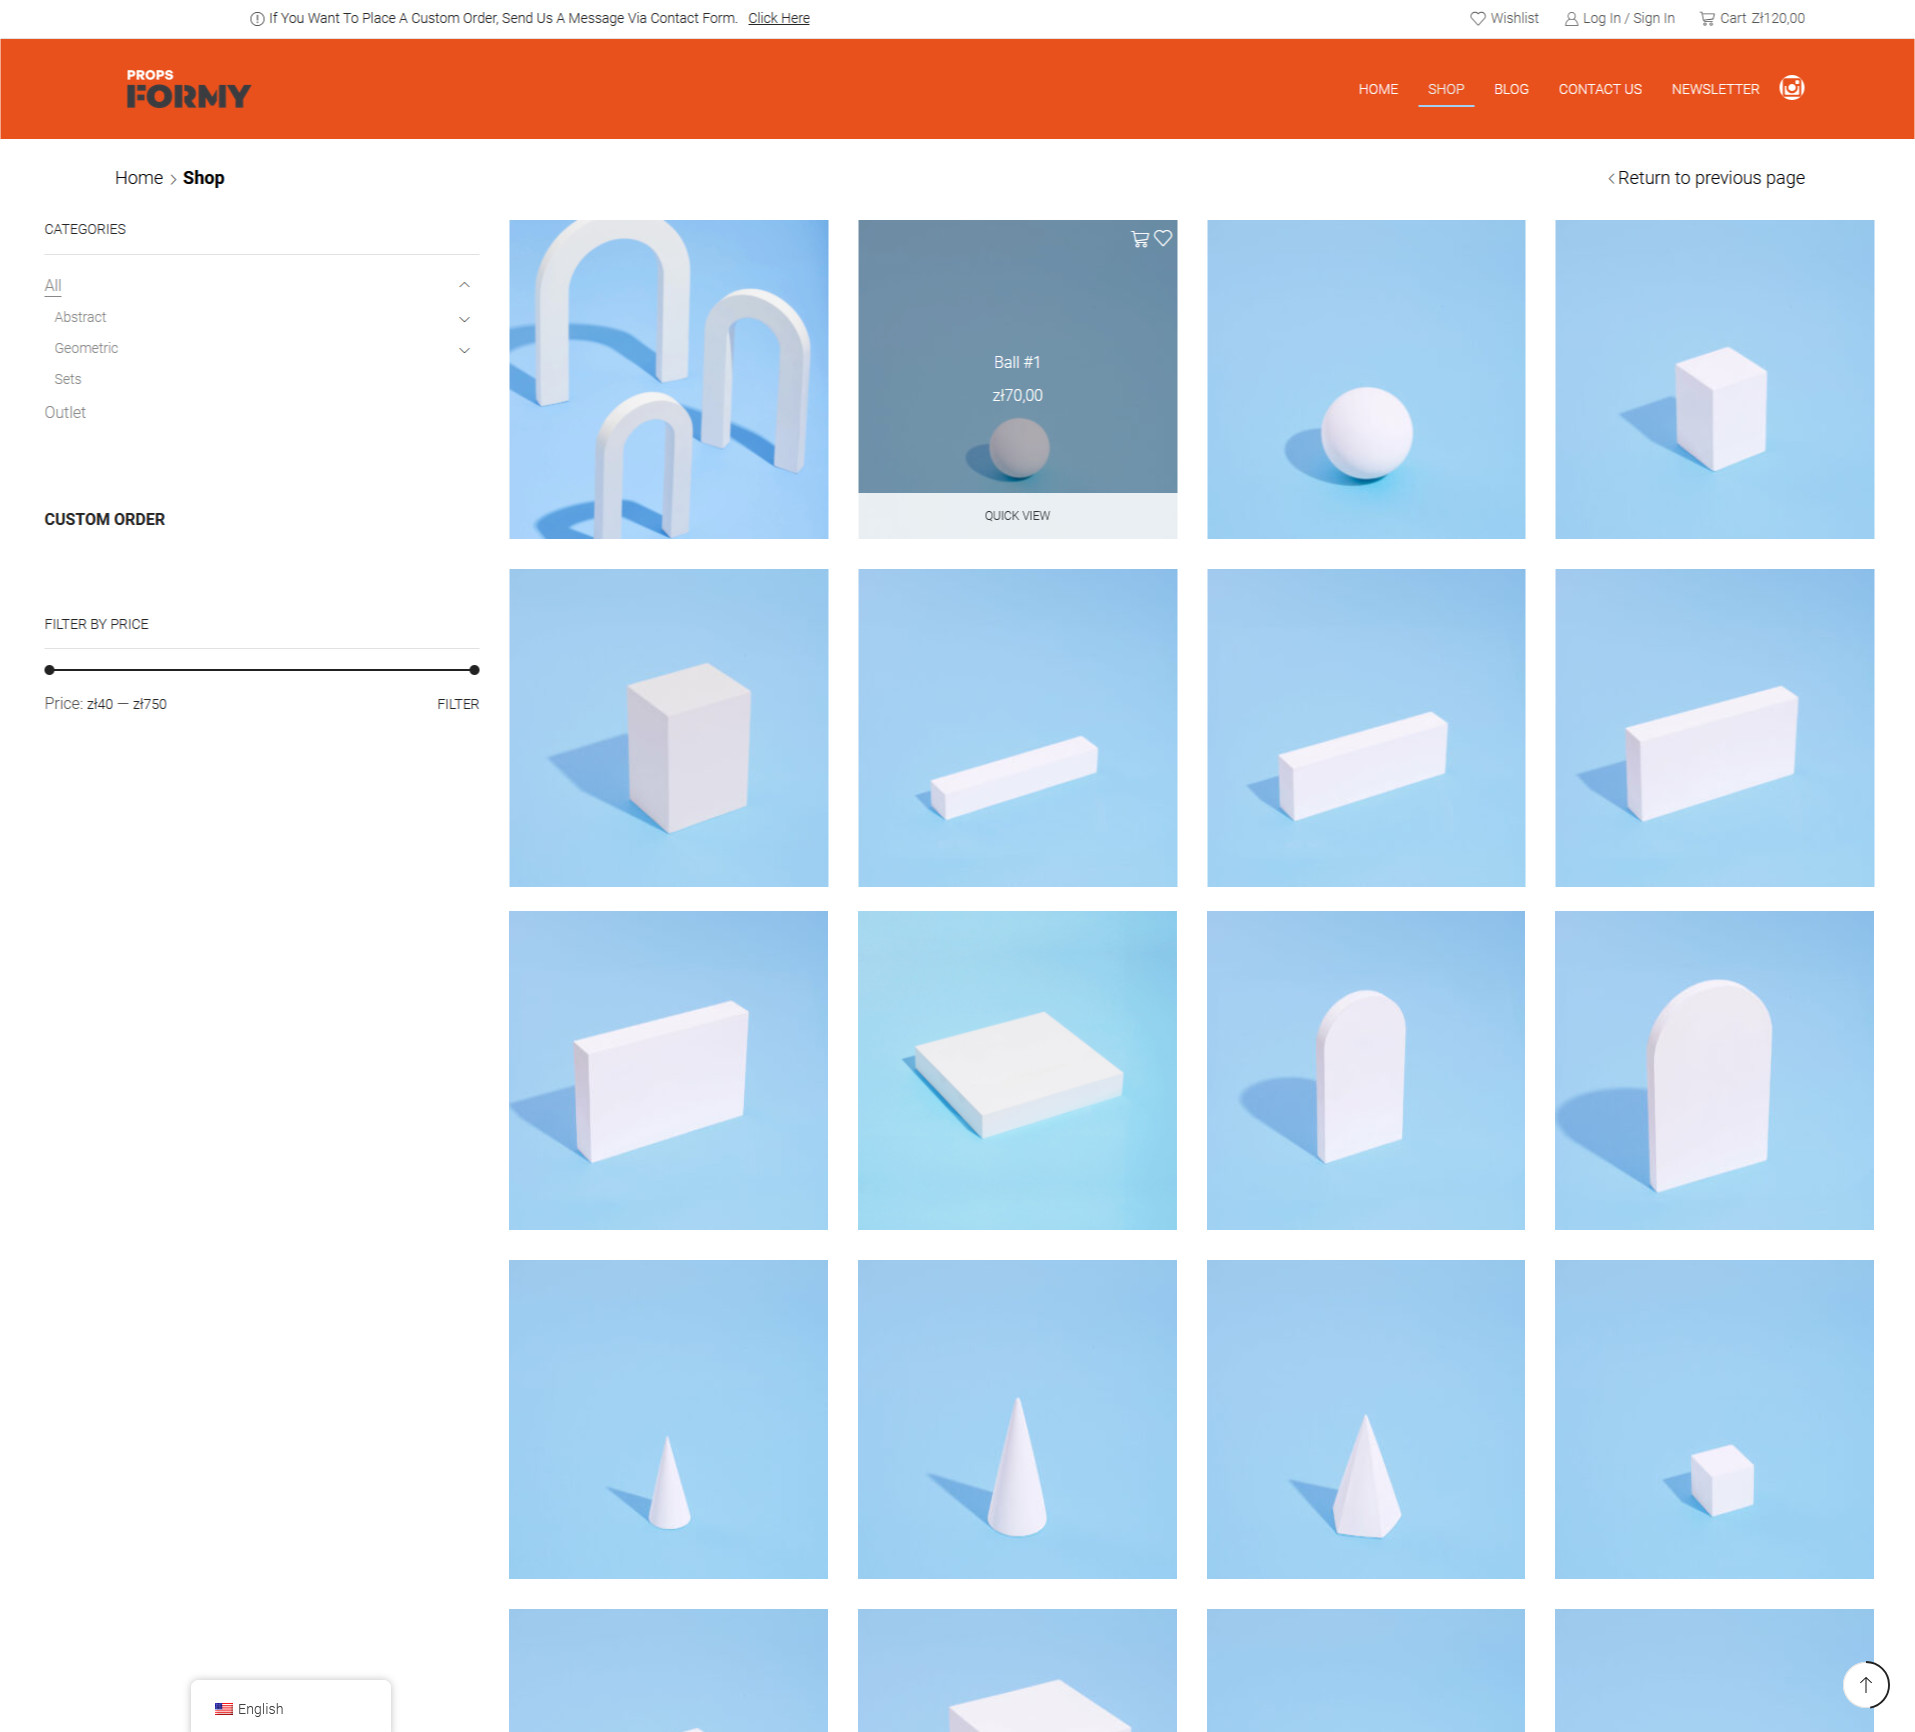Click the Instagram icon in header
The image size is (1915, 1732).
pos(1791,88)
